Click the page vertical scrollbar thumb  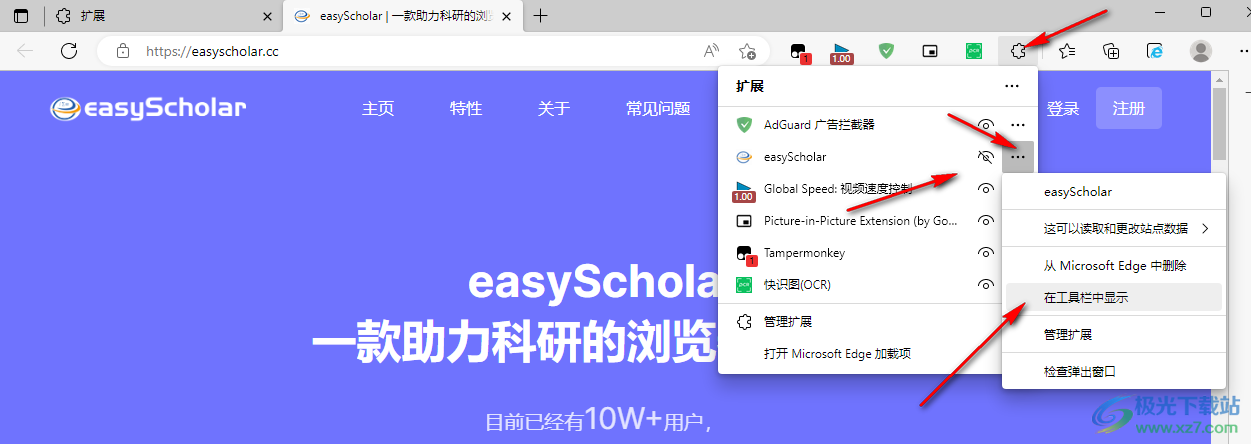(x=1218, y=124)
